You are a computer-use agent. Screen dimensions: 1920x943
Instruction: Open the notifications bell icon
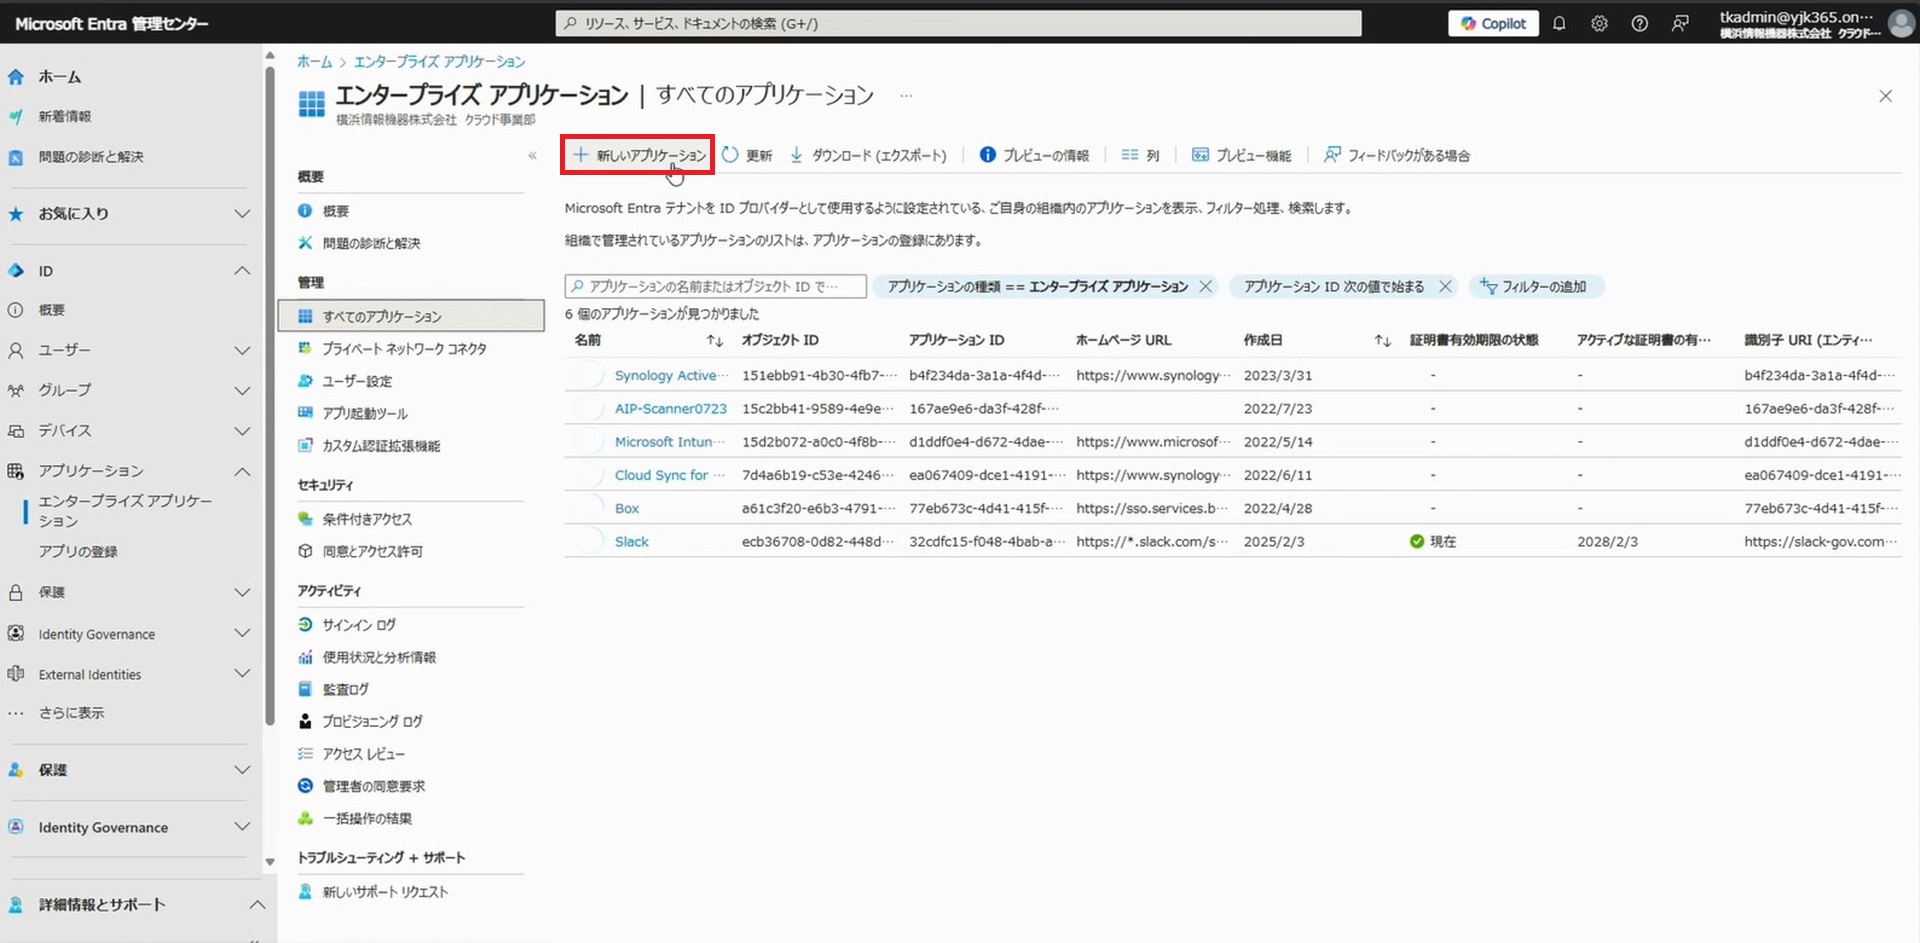point(1559,23)
